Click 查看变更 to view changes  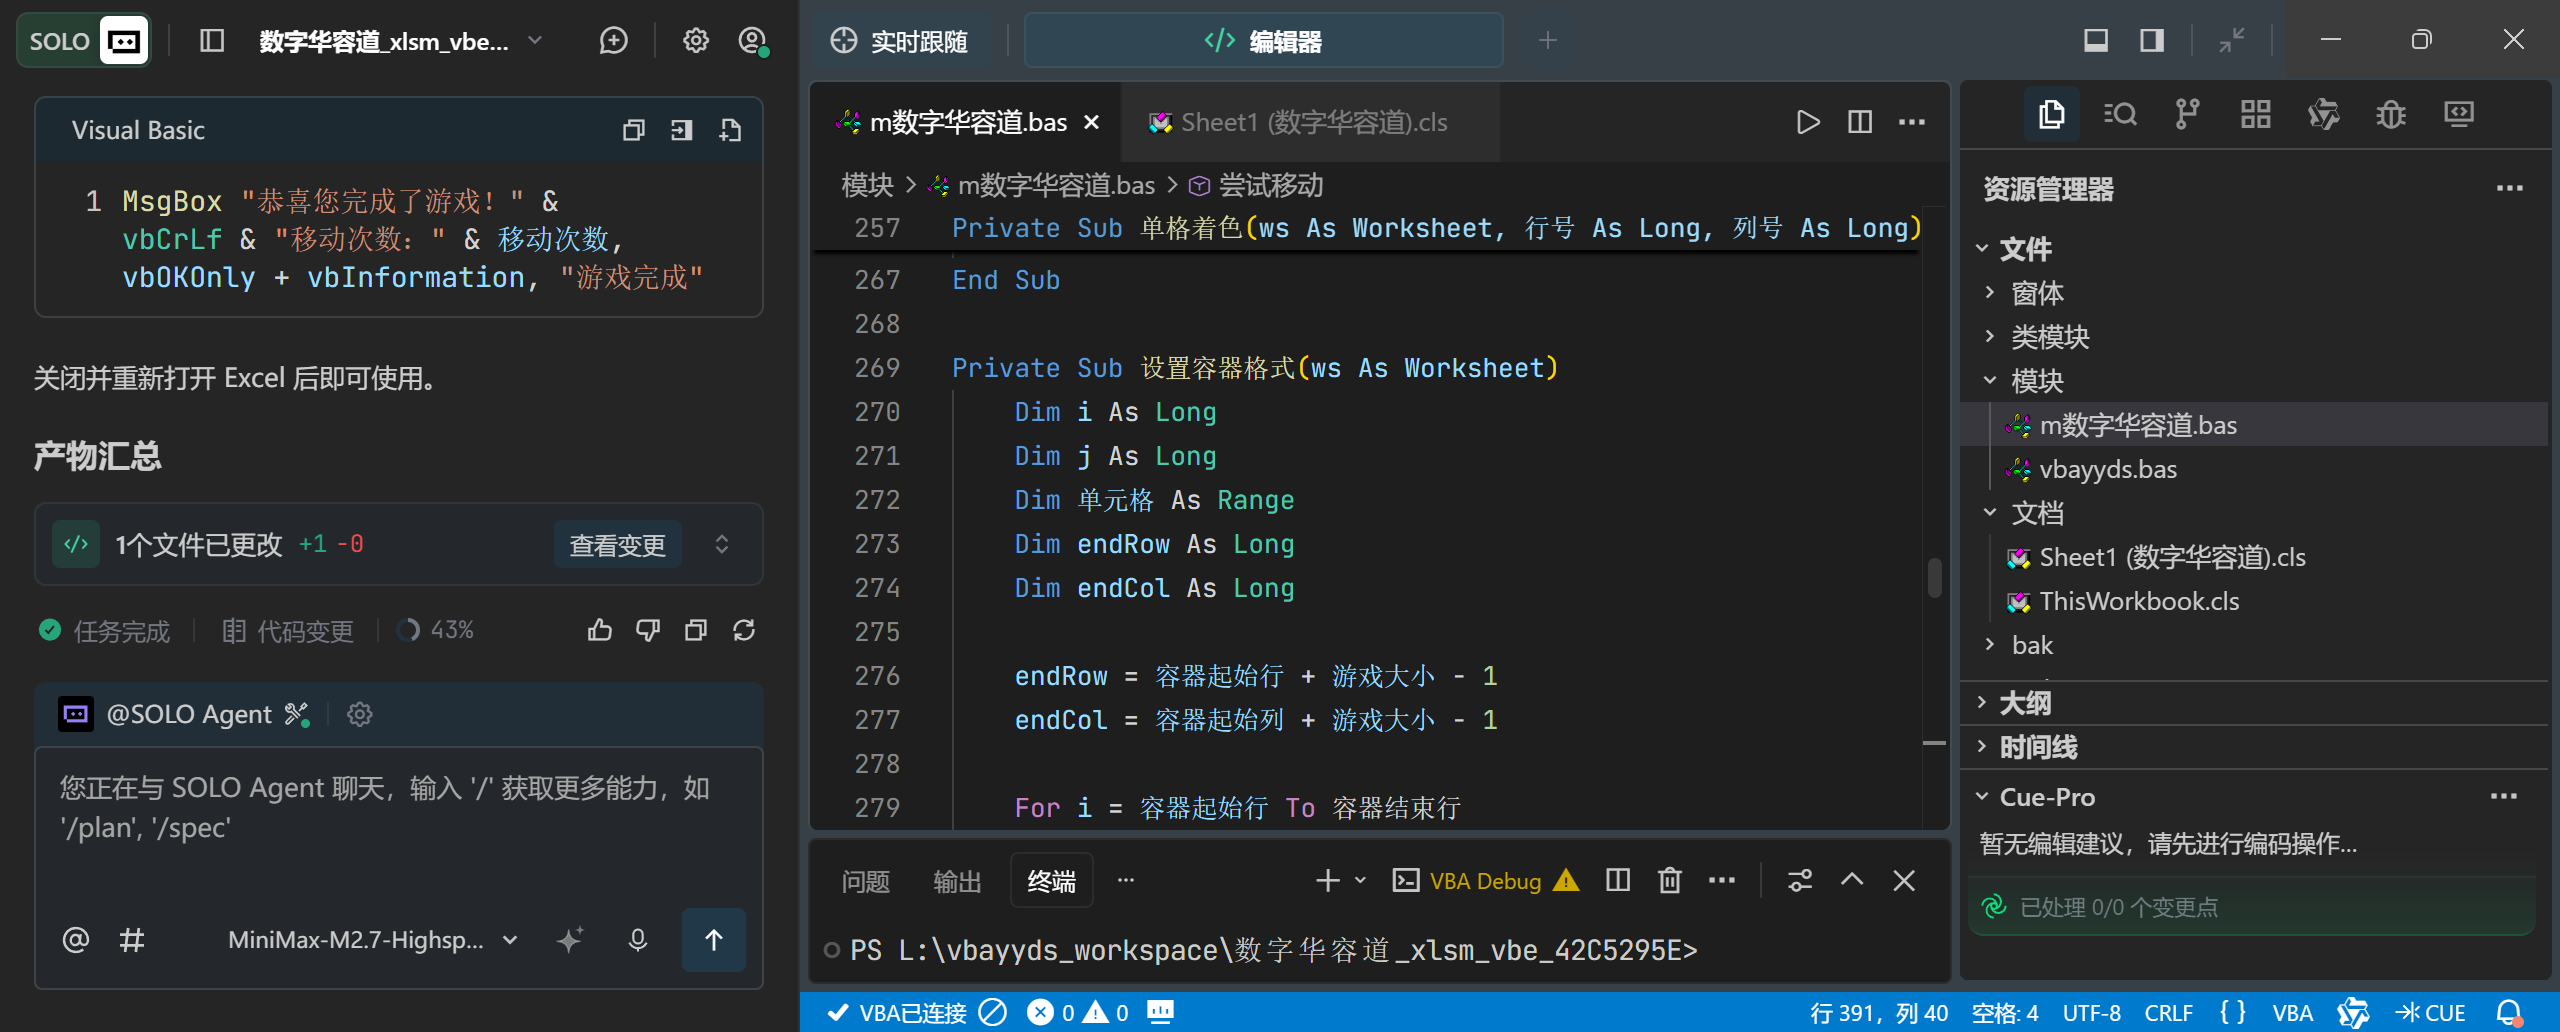pyautogui.click(x=617, y=544)
